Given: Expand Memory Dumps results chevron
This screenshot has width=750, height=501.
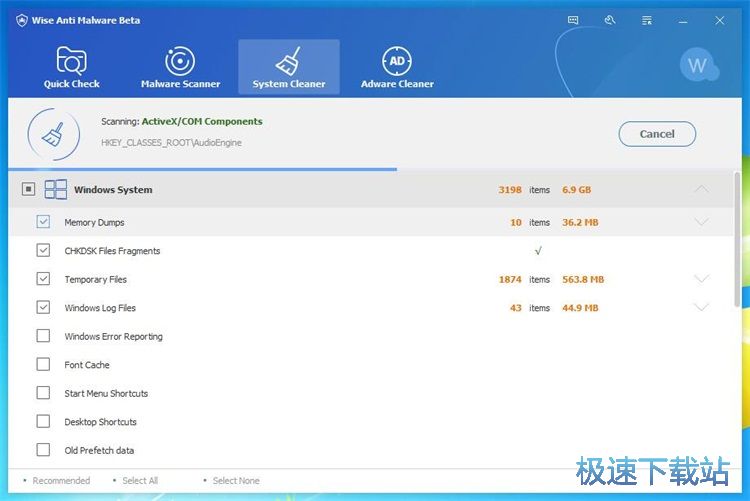Looking at the screenshot, I should coord(701,222).
